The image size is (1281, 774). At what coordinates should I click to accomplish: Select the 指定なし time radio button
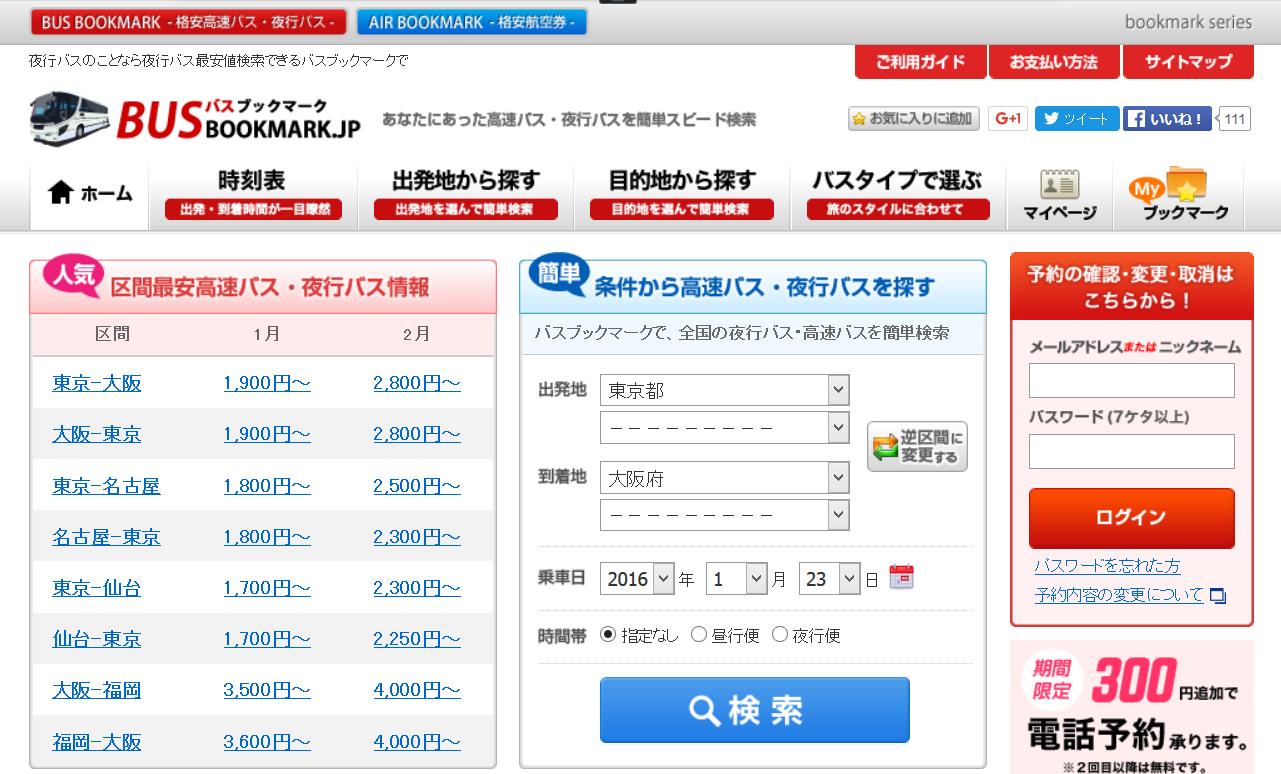(608, 634)
